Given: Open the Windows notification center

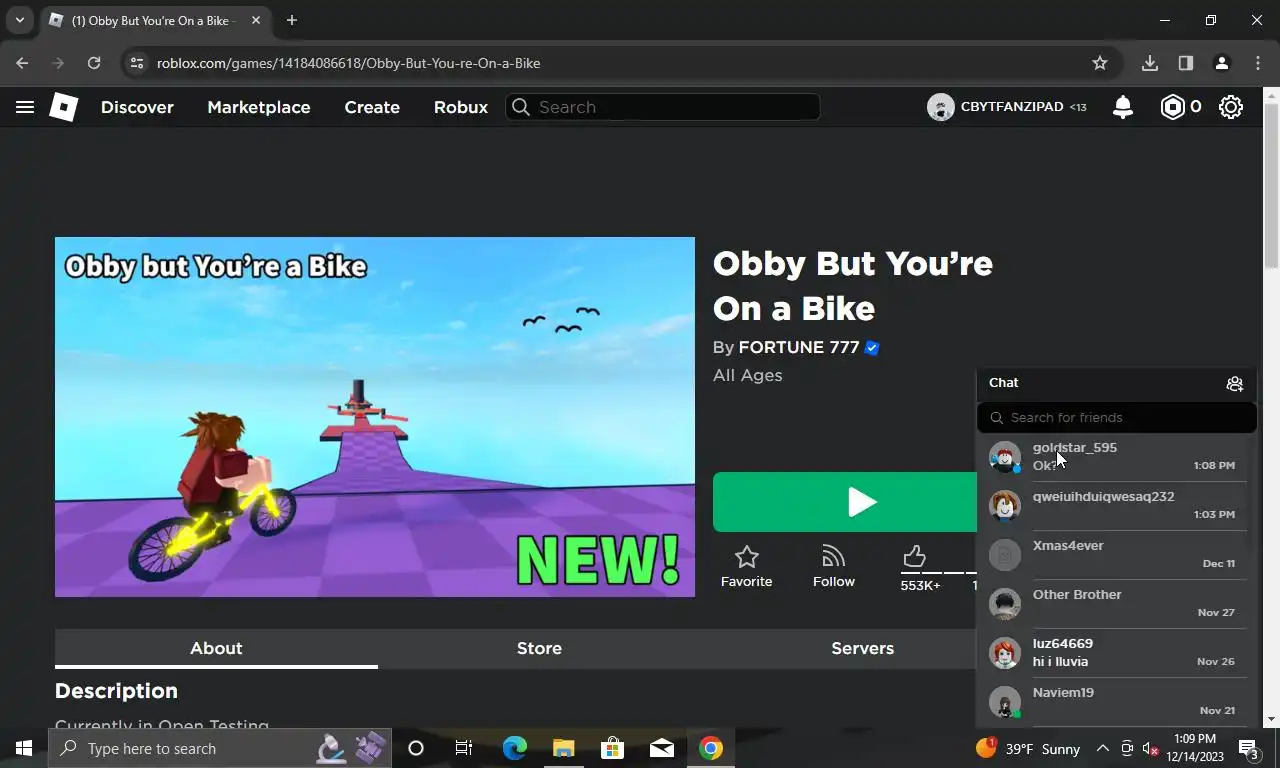Looking at the screenshot, I should [1249, 748].
